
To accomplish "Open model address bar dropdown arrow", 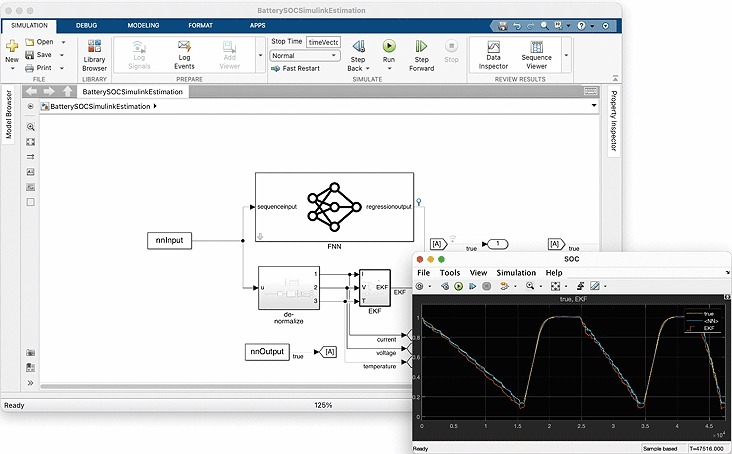I will pyautogui.click(x=594, y=105).
